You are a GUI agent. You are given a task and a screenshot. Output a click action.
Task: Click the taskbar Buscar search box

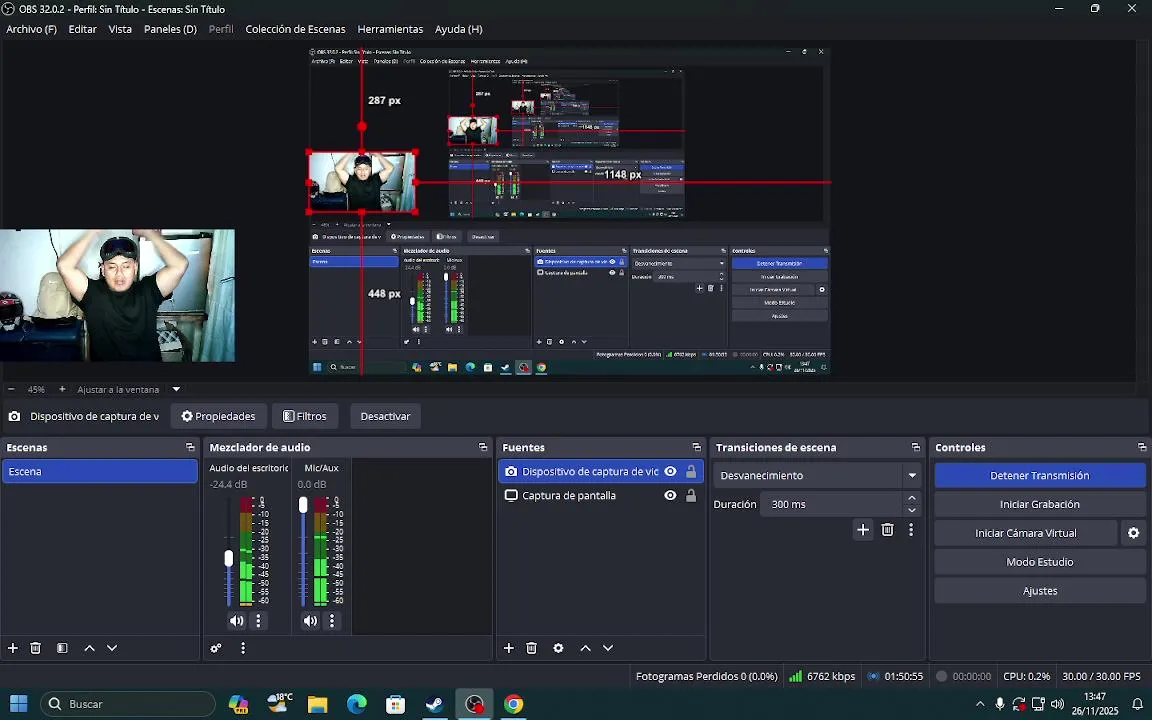128,704
